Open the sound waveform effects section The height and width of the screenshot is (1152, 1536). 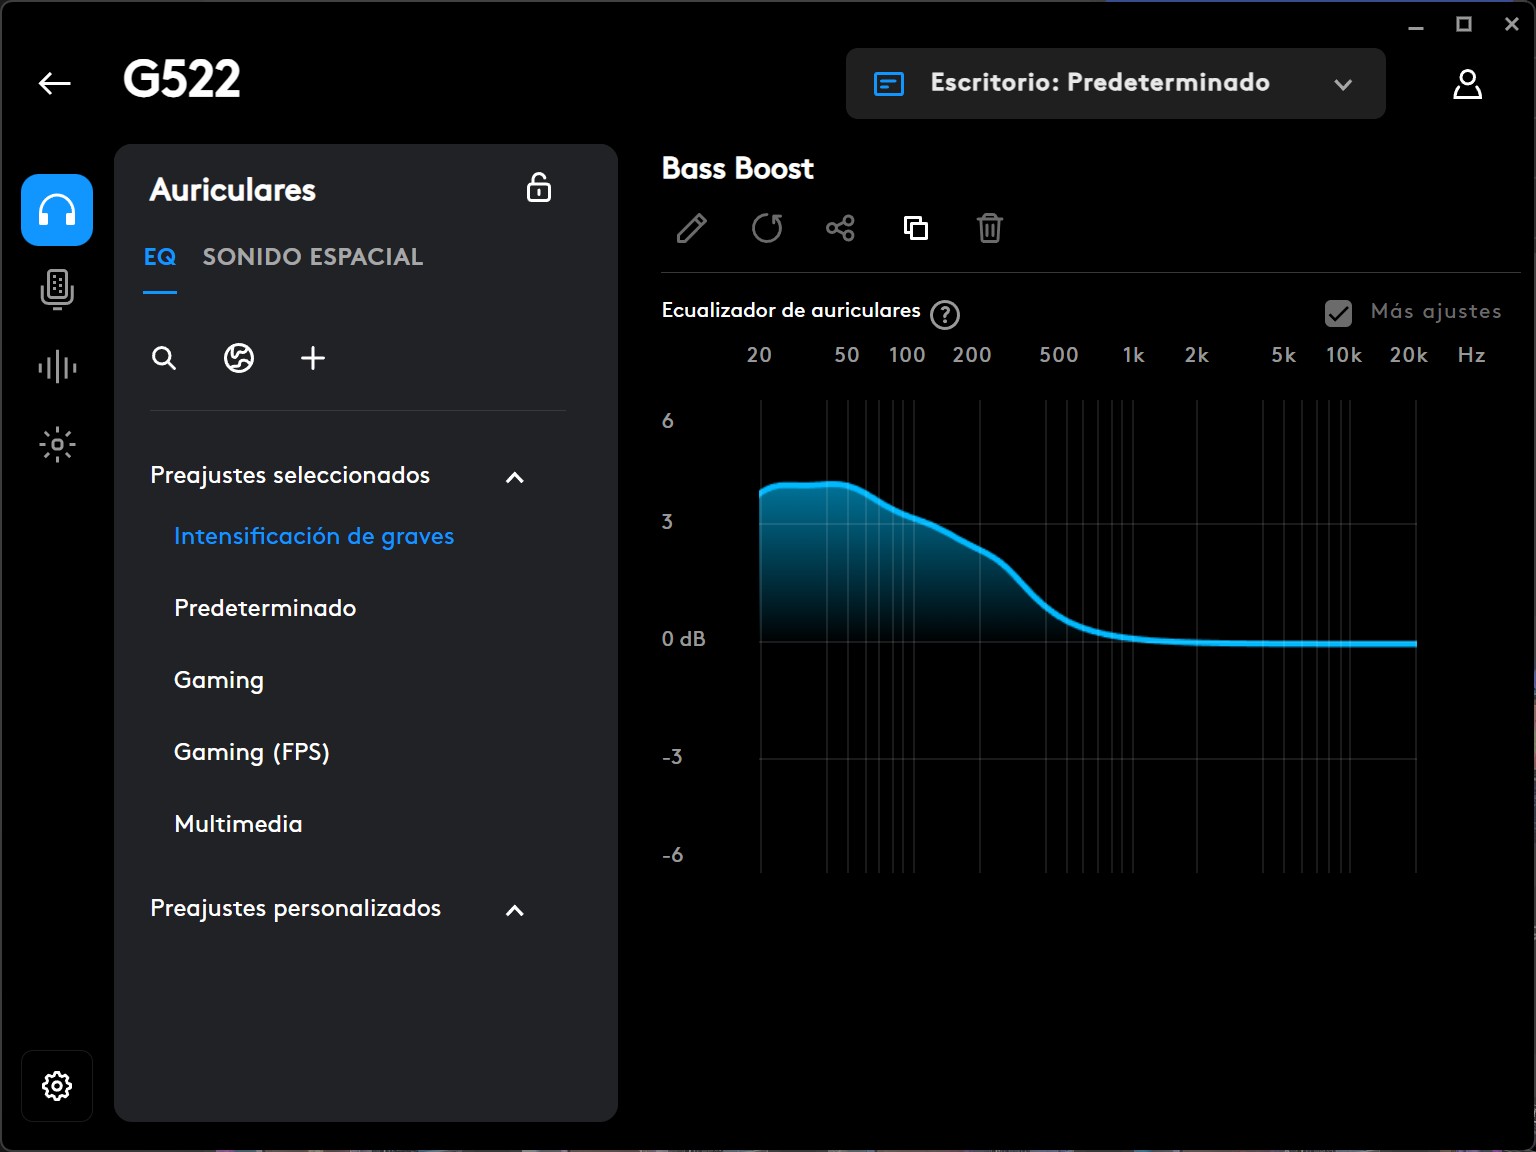(57, 367)
